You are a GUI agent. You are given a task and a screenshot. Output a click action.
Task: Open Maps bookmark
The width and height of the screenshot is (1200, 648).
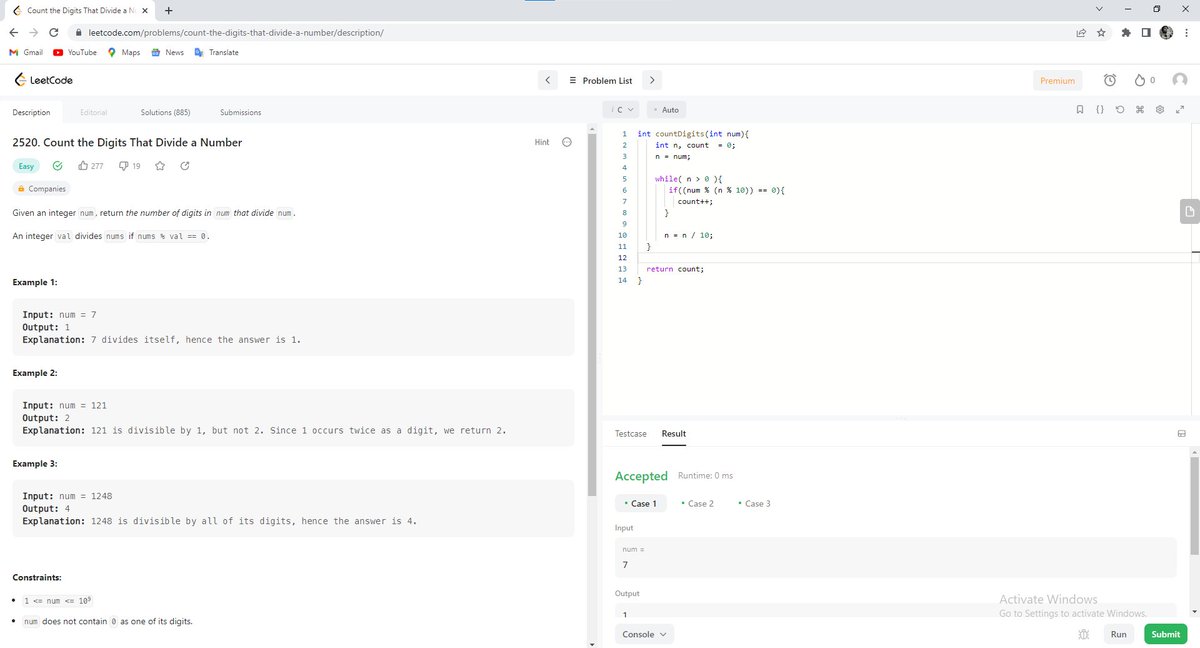tap(124, 52)
